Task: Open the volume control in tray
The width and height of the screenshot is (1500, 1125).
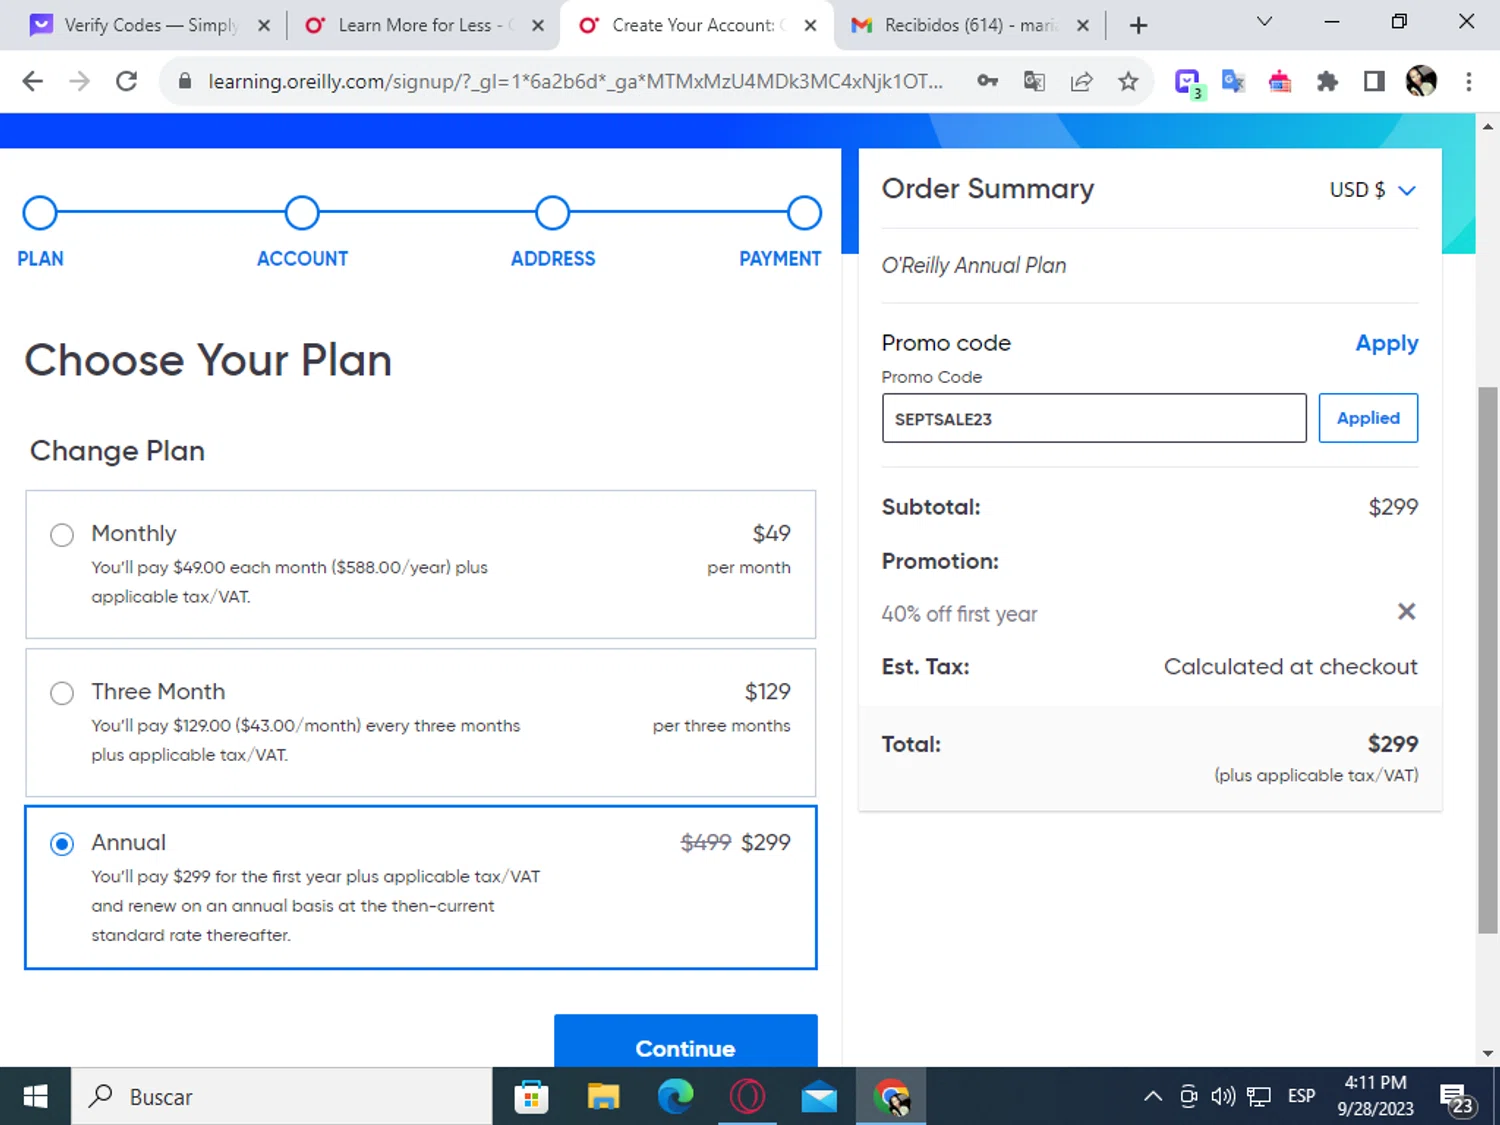Action: point(1223,1096)
